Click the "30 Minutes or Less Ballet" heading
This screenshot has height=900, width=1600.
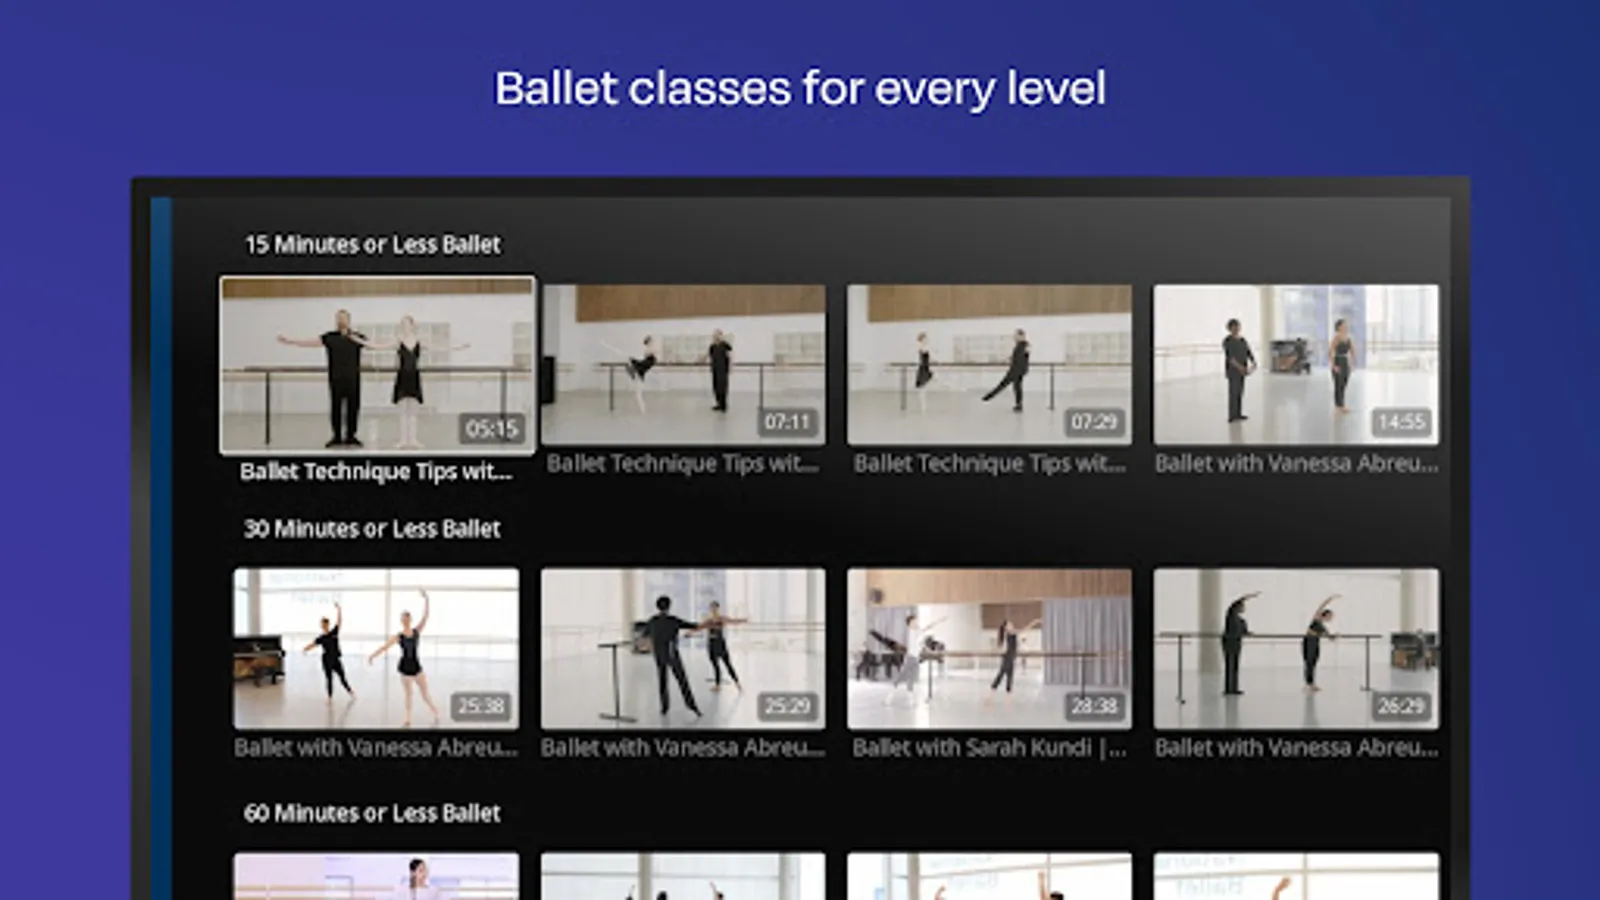click(372, 528)
